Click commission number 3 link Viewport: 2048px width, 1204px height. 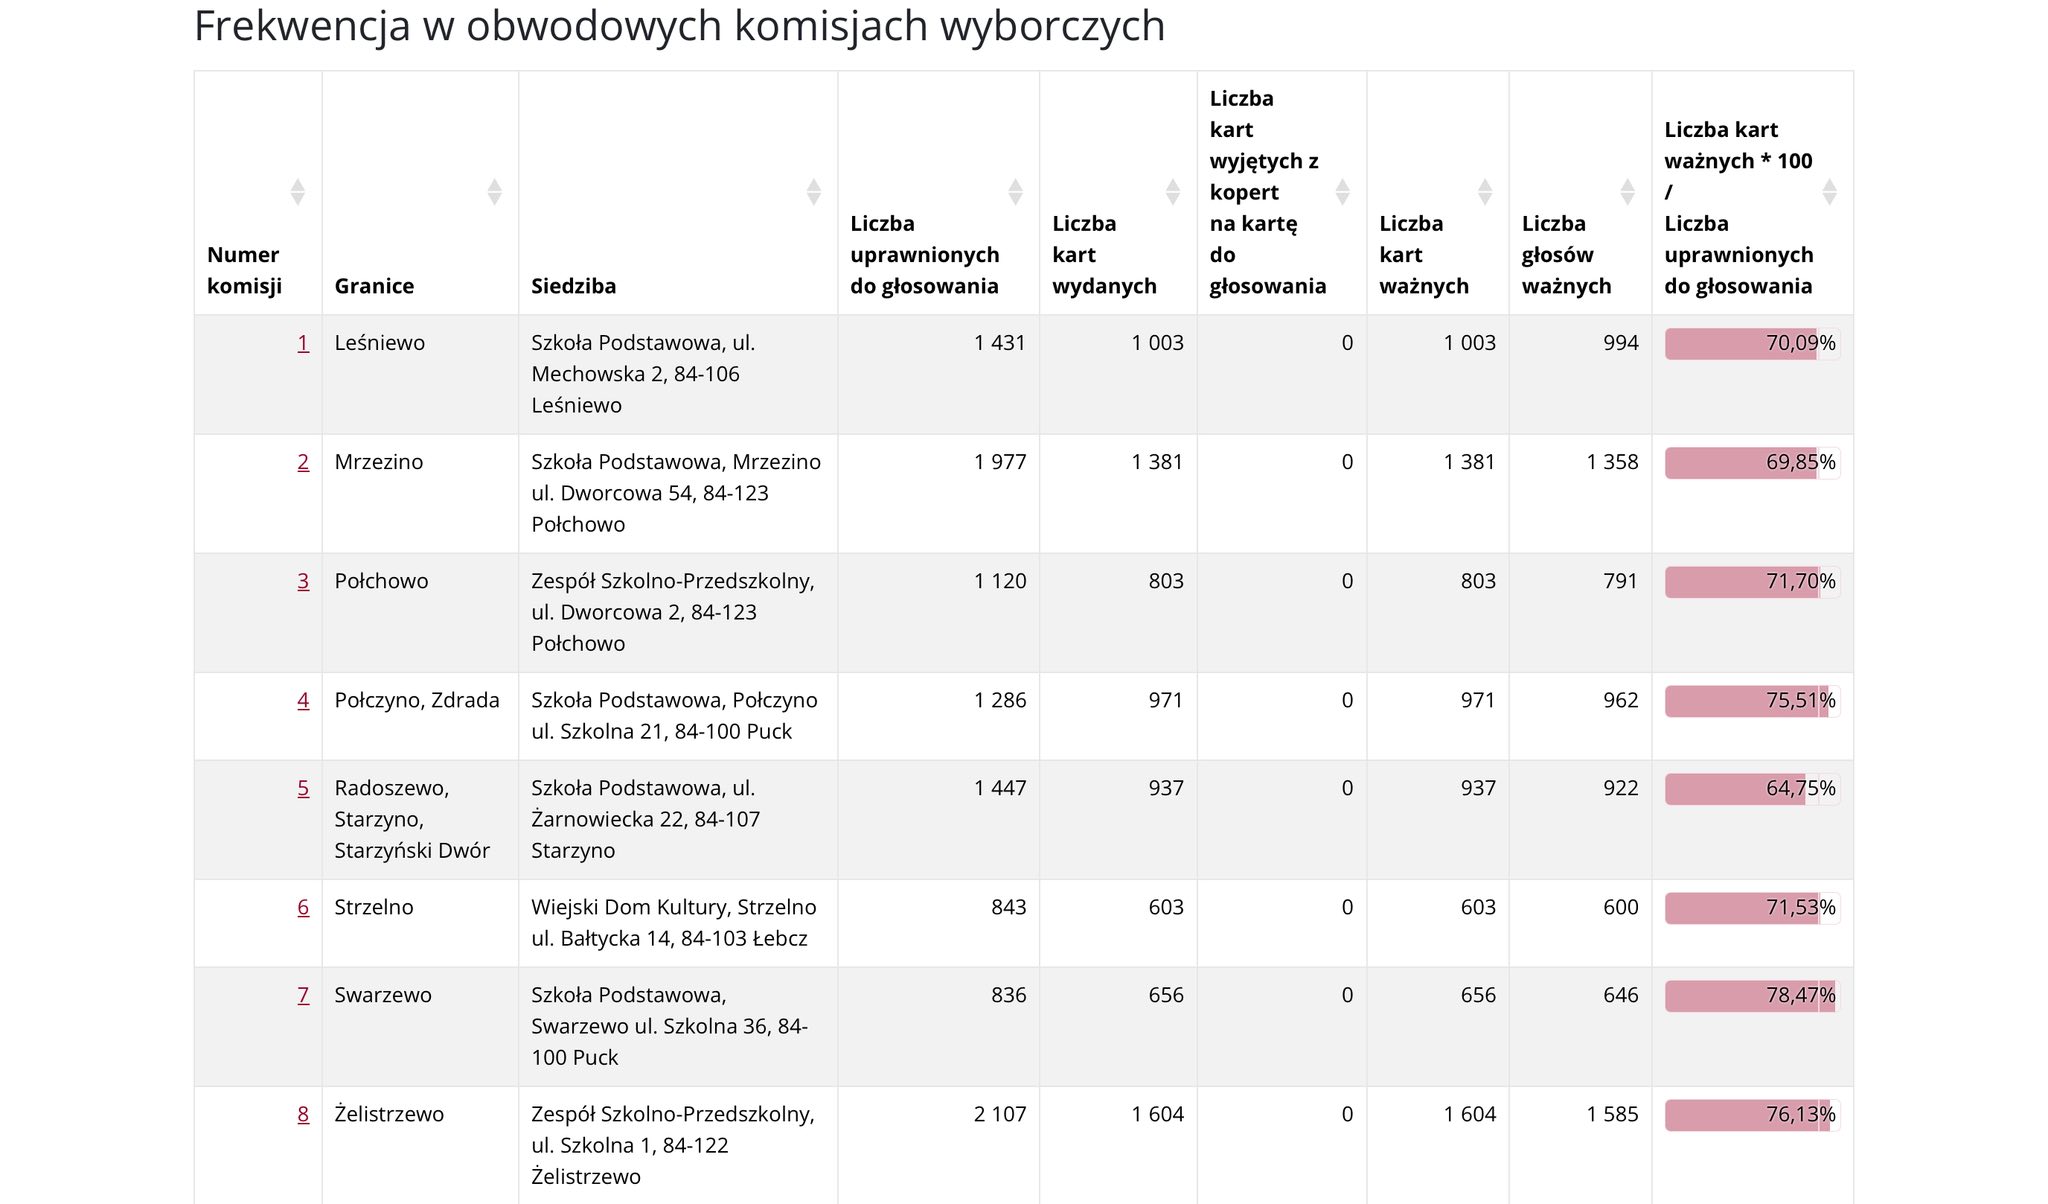pos(303,581)
